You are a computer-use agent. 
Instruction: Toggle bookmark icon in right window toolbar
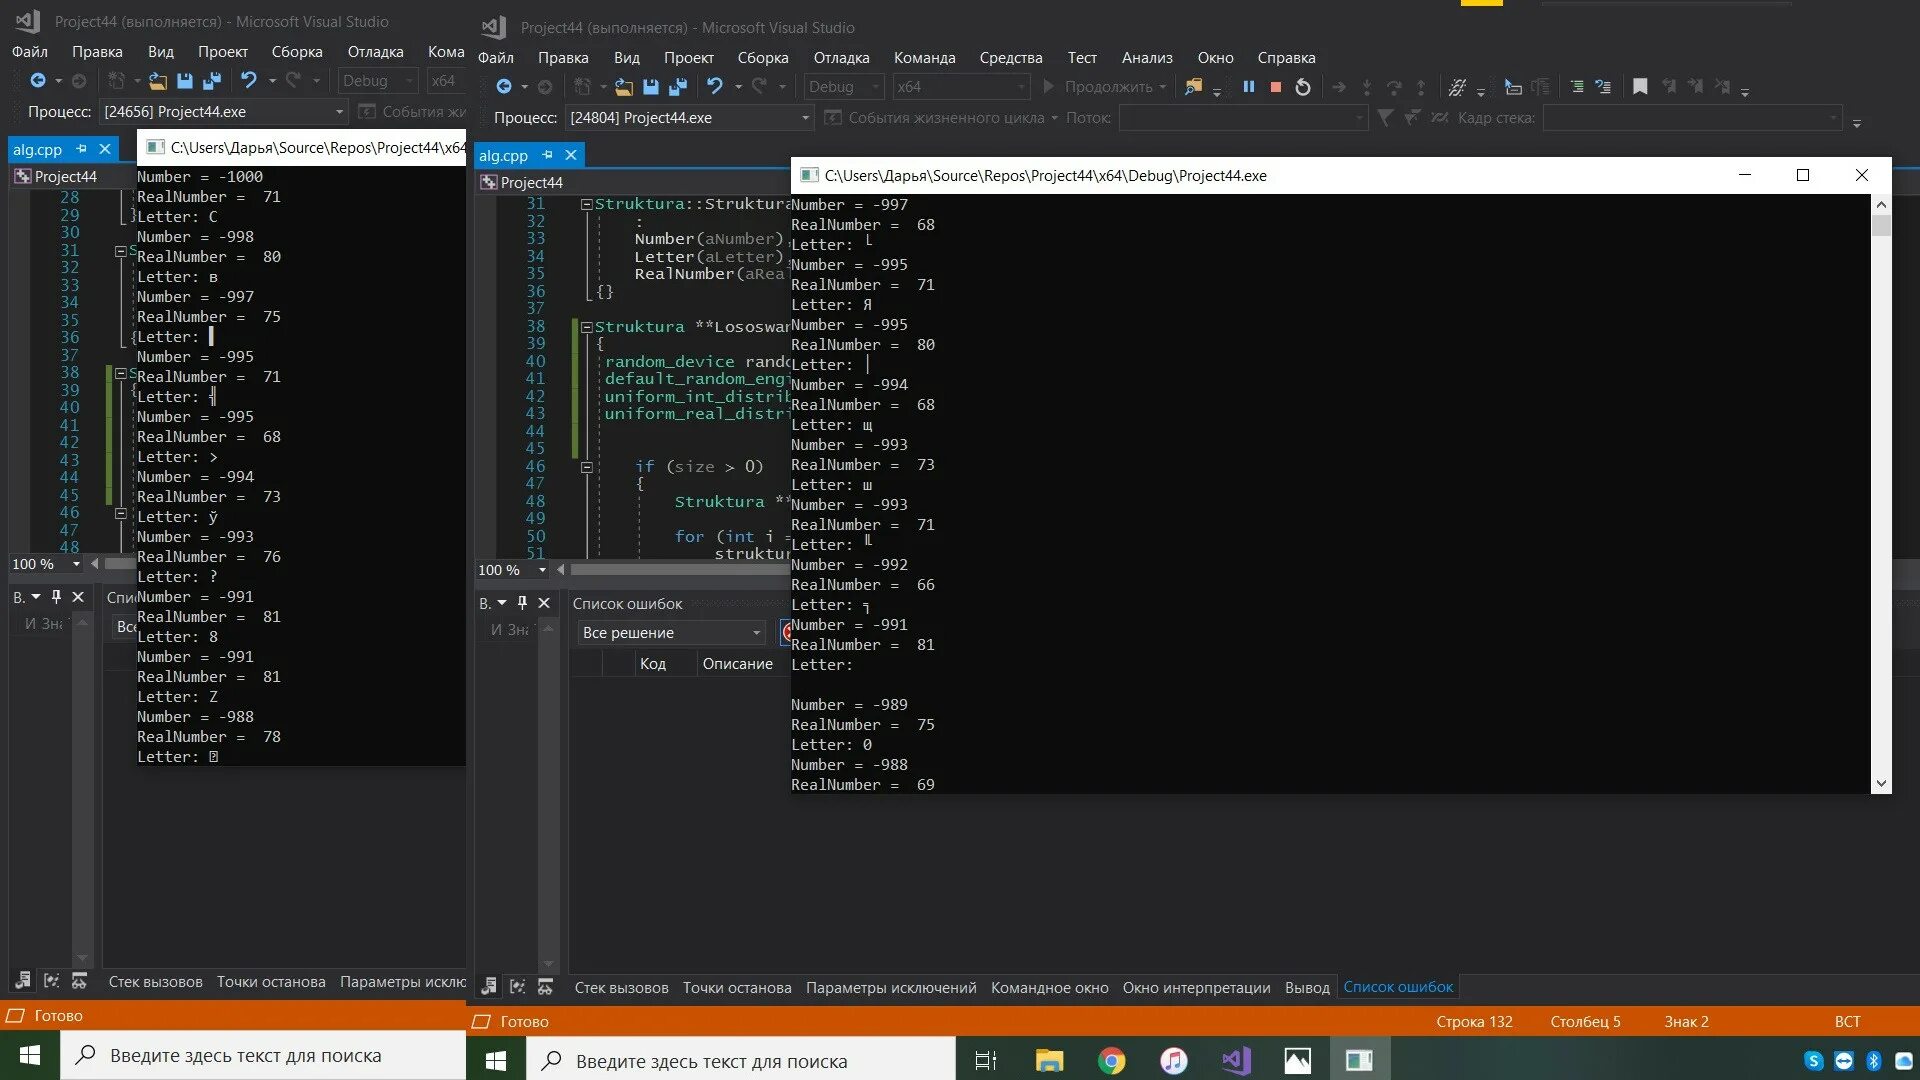(1640, 87)
